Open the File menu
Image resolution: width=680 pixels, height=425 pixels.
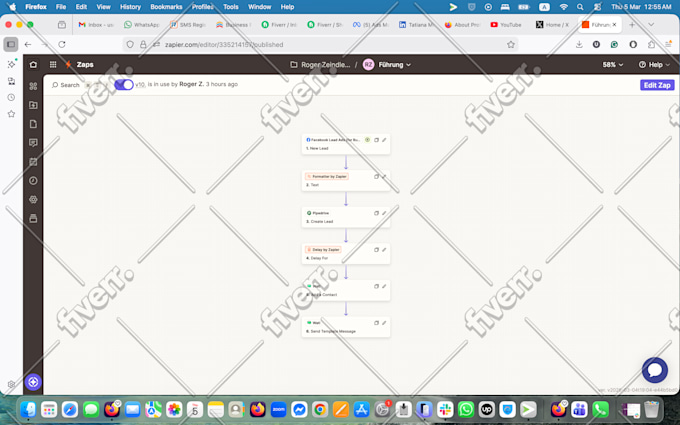(x=61, y=7)
